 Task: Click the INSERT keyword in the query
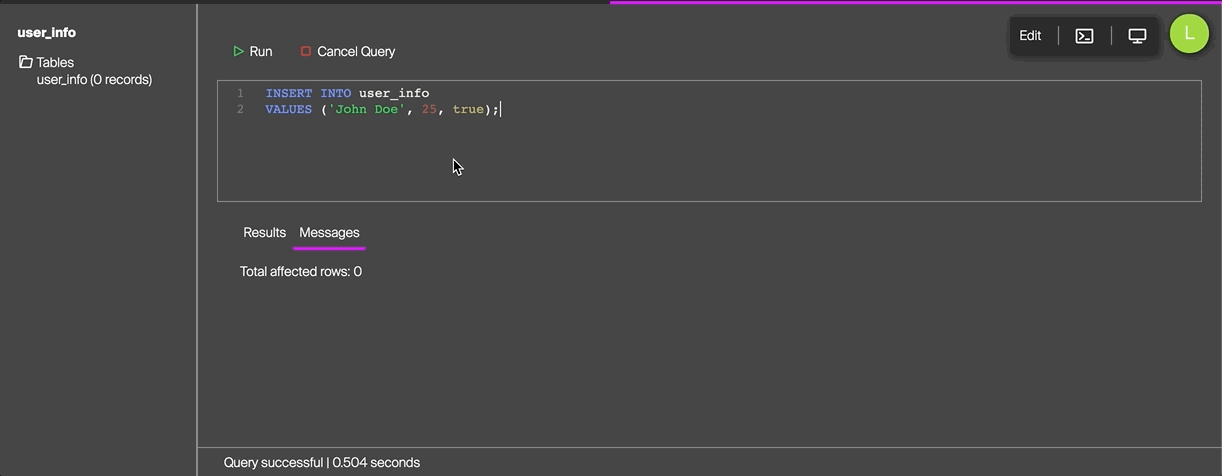point(288,93)
